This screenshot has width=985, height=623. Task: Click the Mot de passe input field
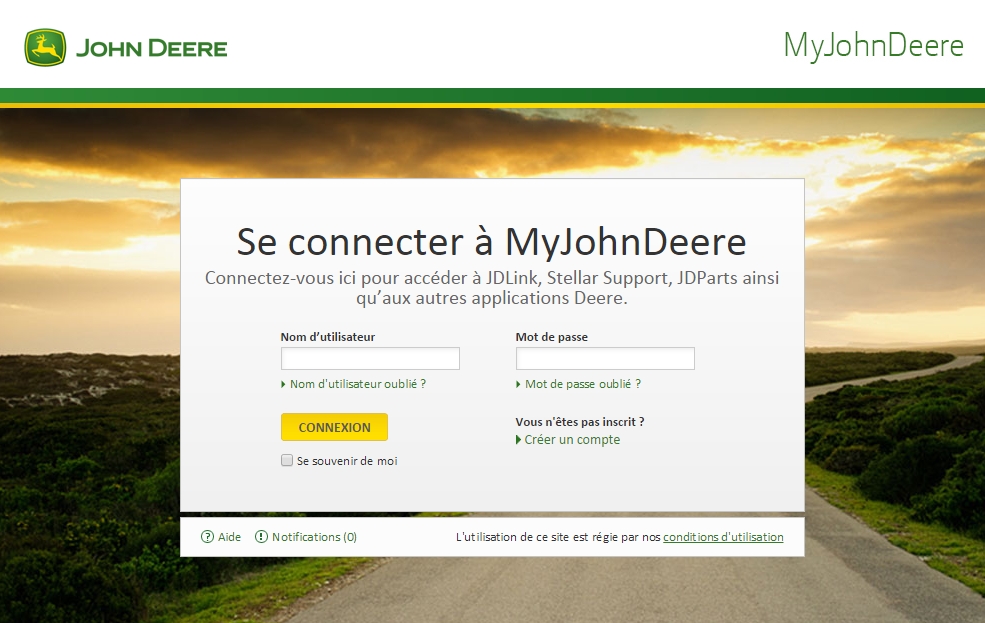604,358
